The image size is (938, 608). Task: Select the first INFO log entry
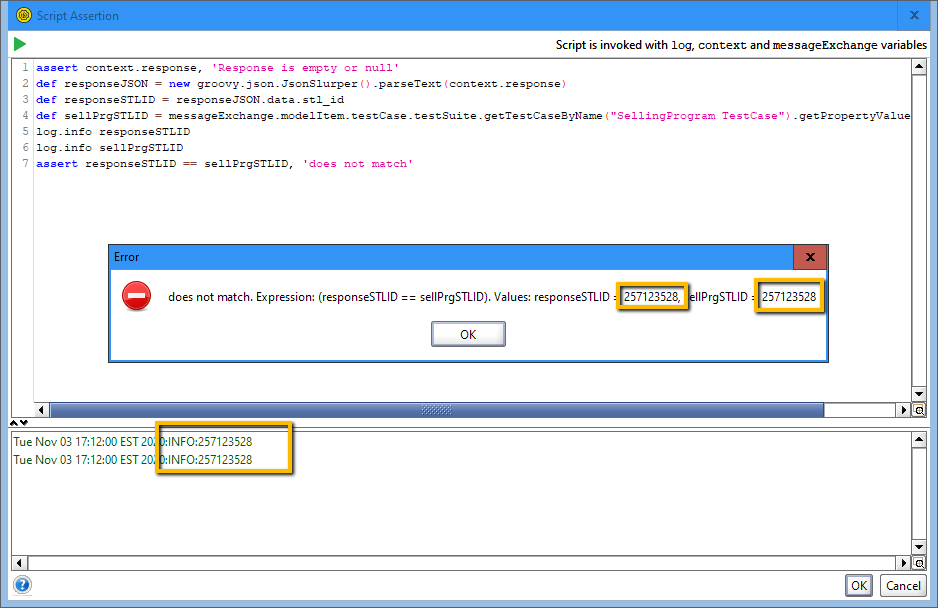pyautogui.click(x=132, y=441)
